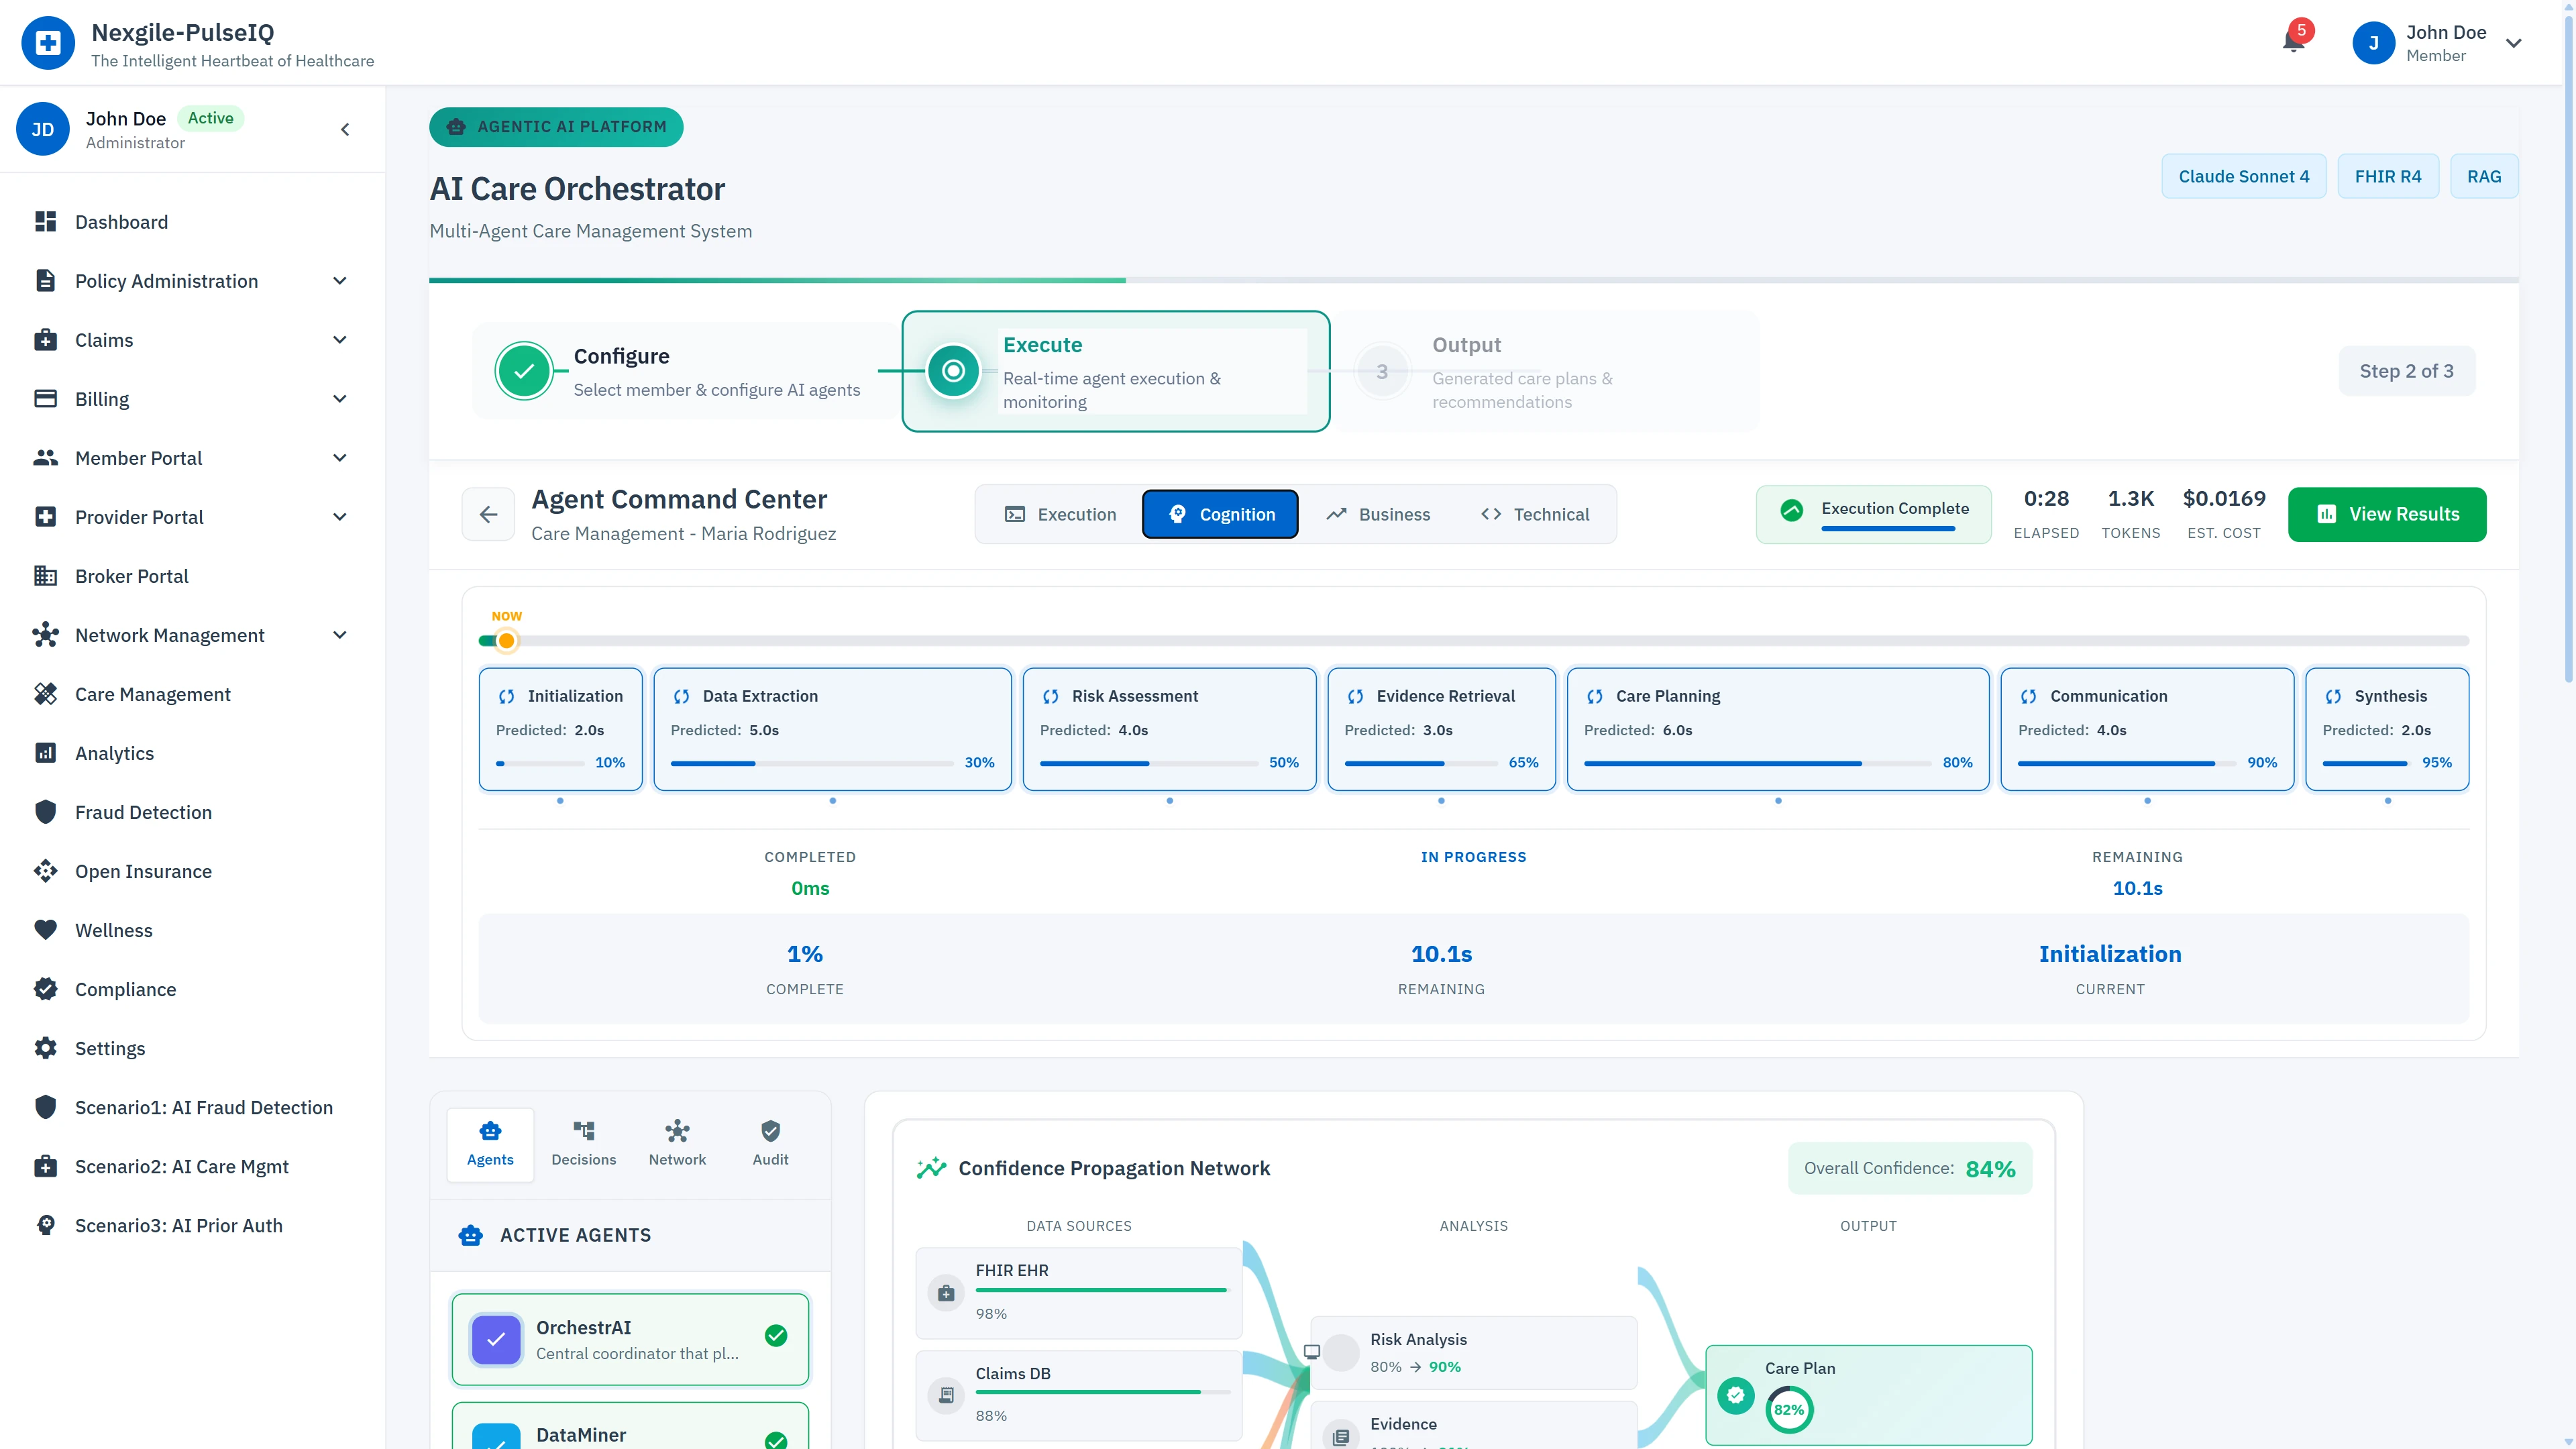Open the Analytics section in sidebar

(x=114, y=753)
